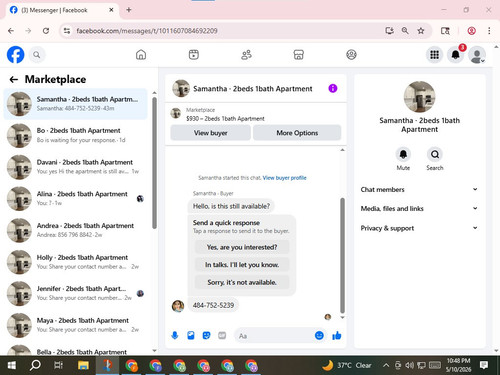Open a new browser tab
500x375 pixels.
click(129, 10)
